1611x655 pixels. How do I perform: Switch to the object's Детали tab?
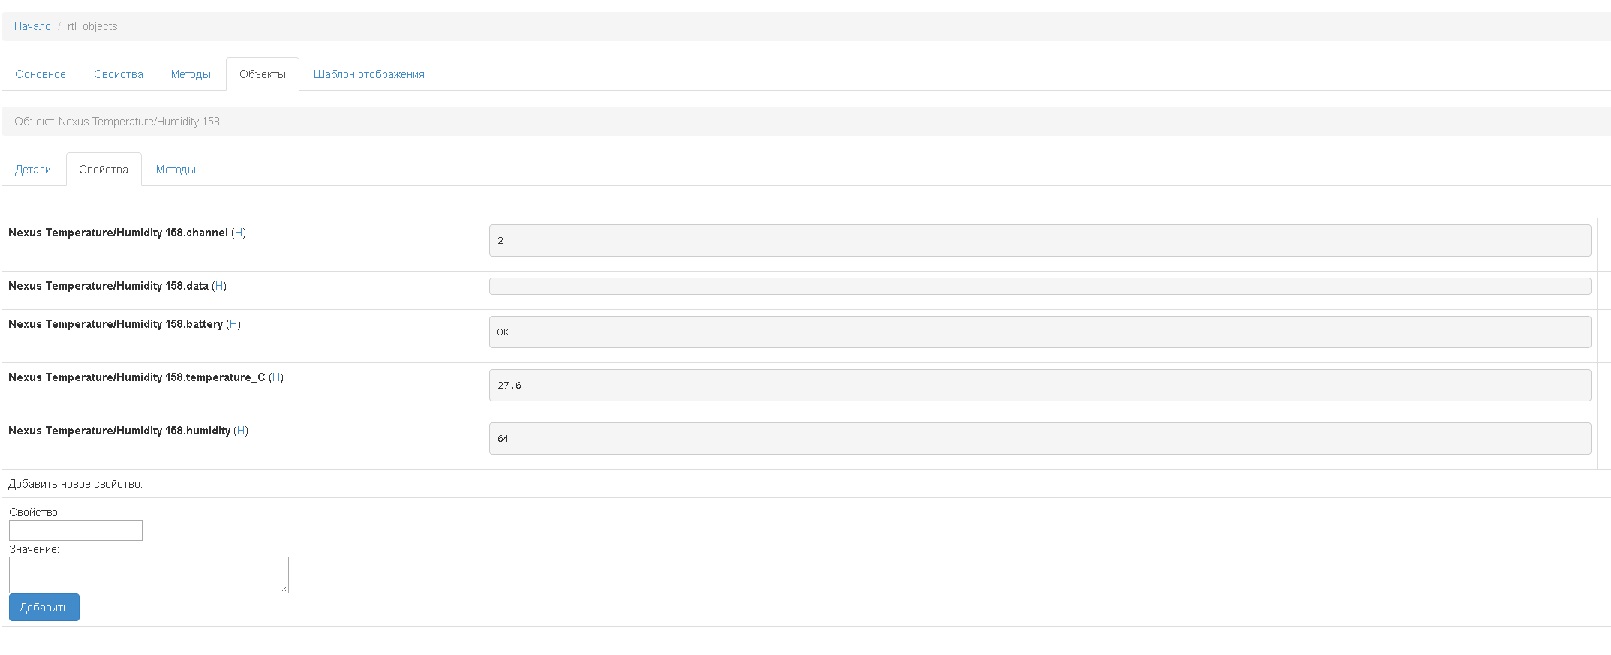[33, 169]
